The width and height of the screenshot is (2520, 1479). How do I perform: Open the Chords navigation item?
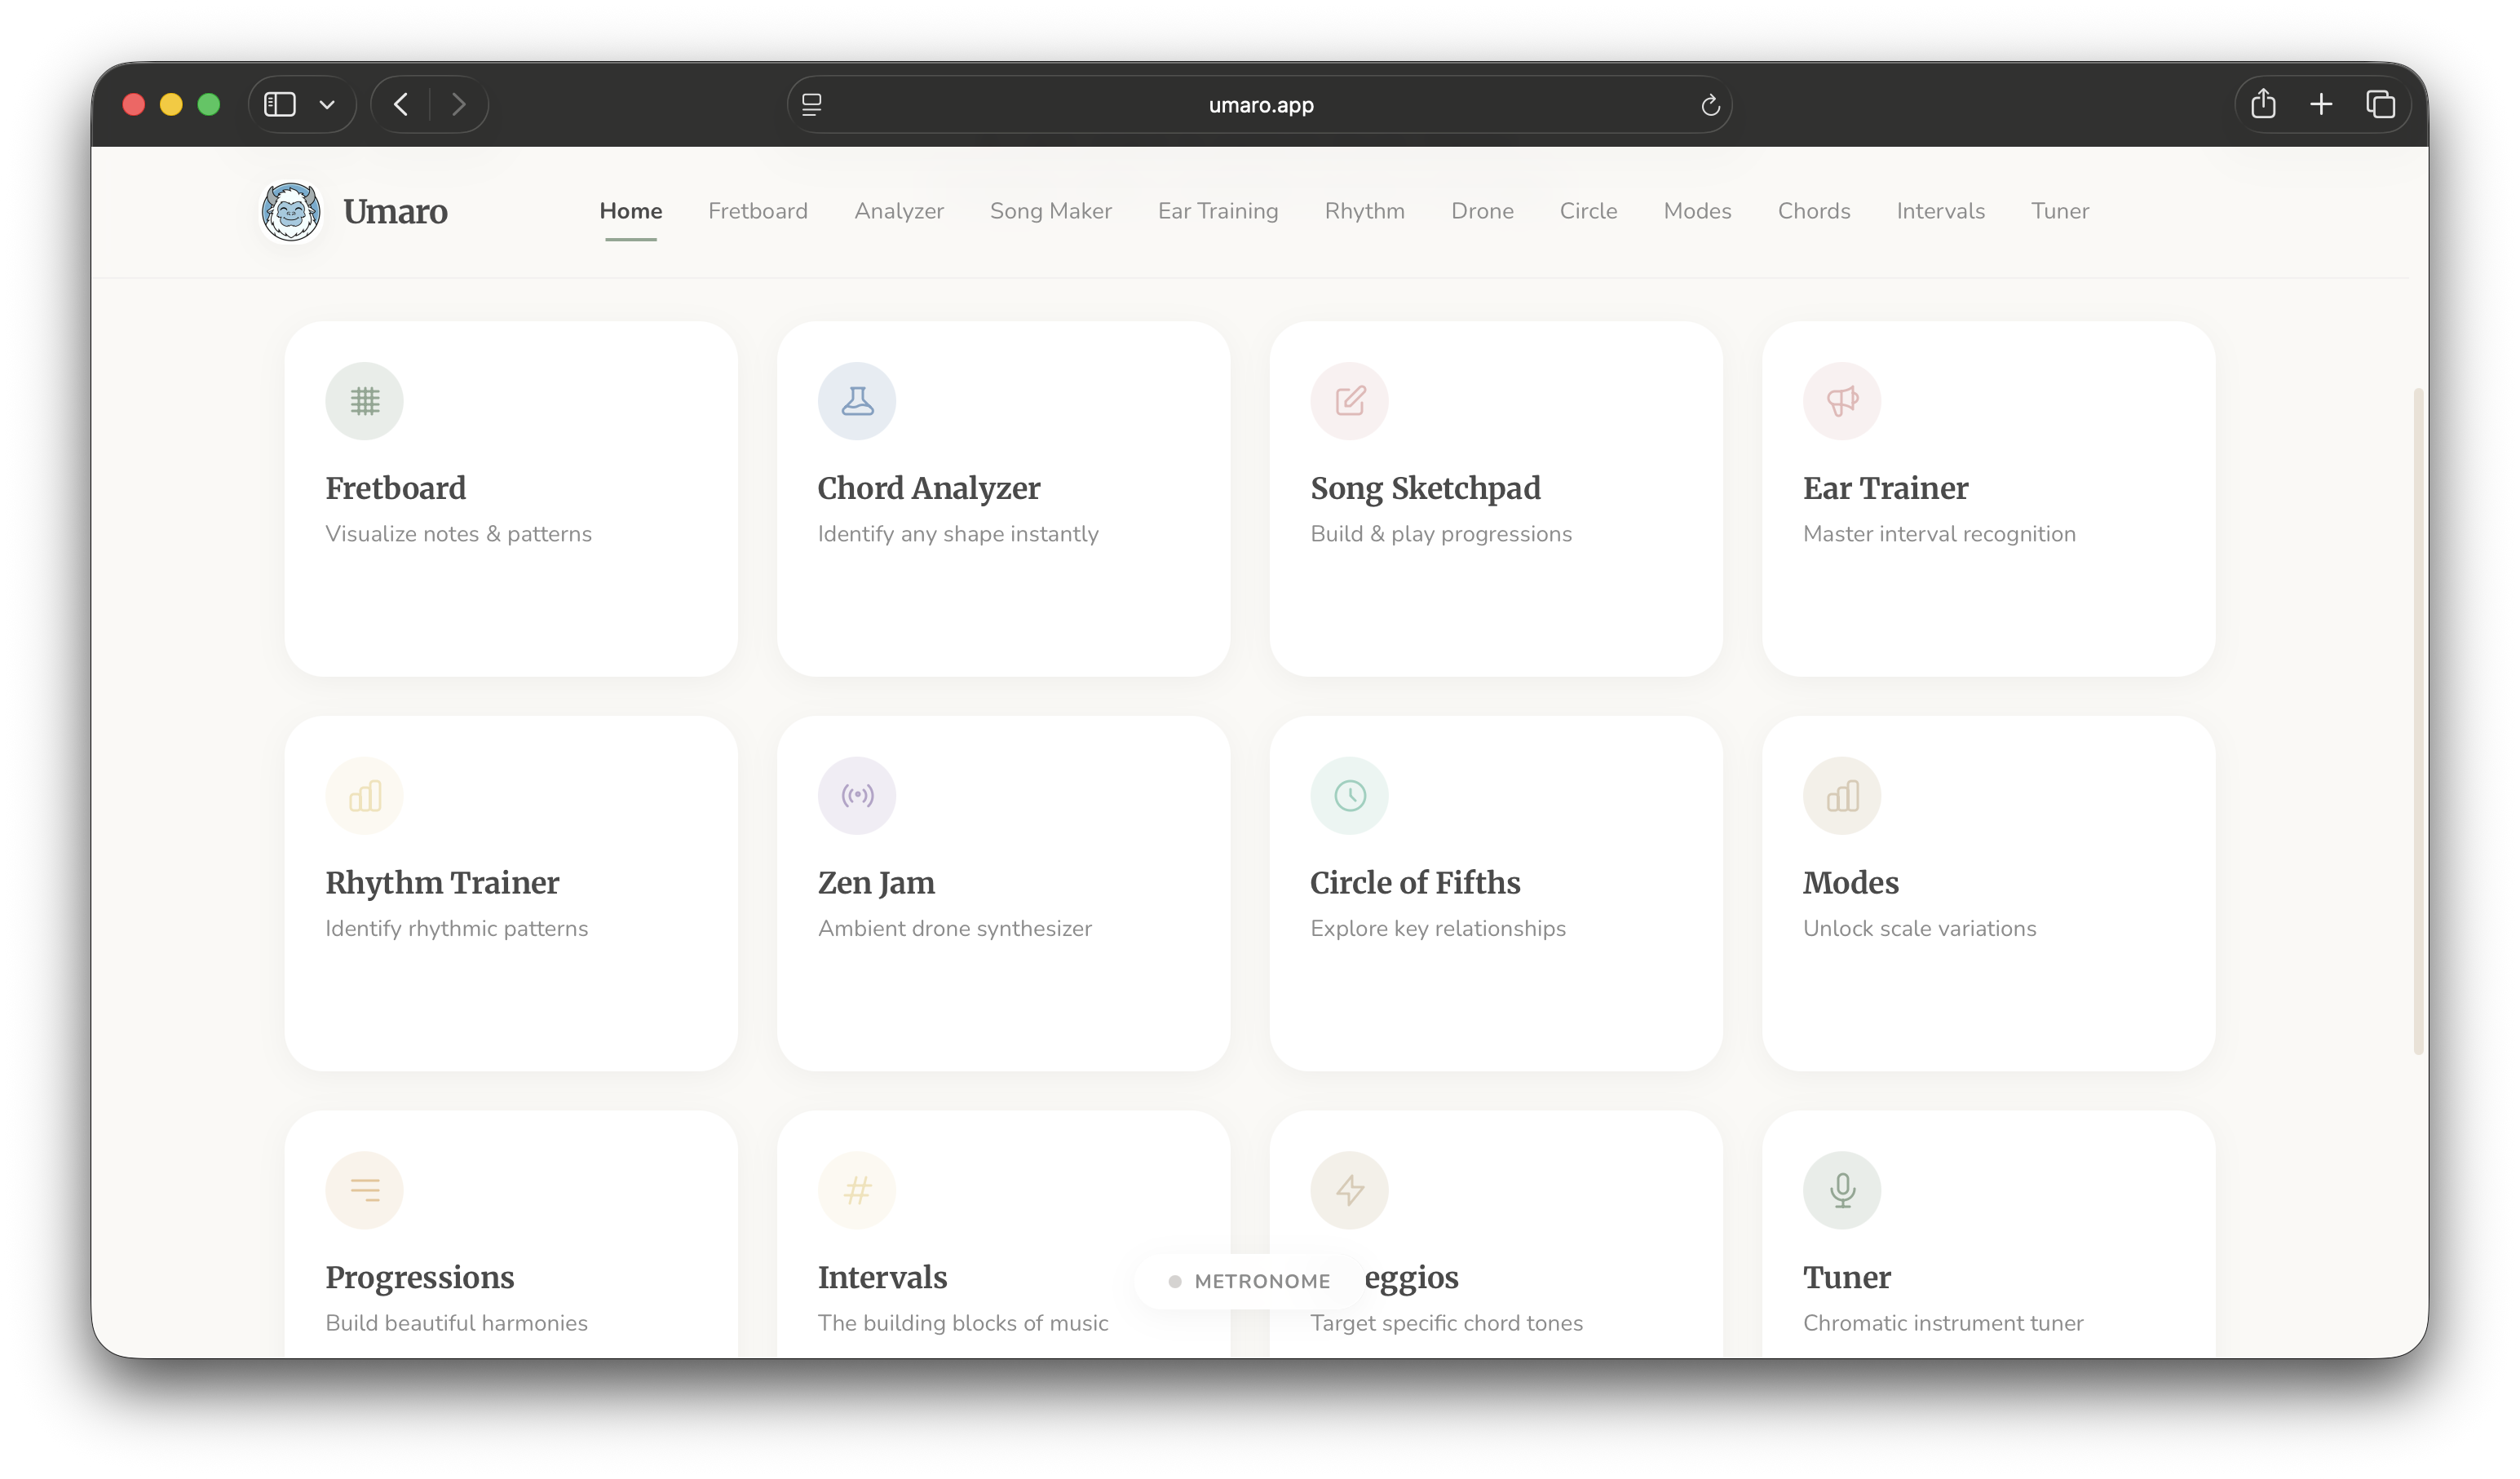(1814, 211)
